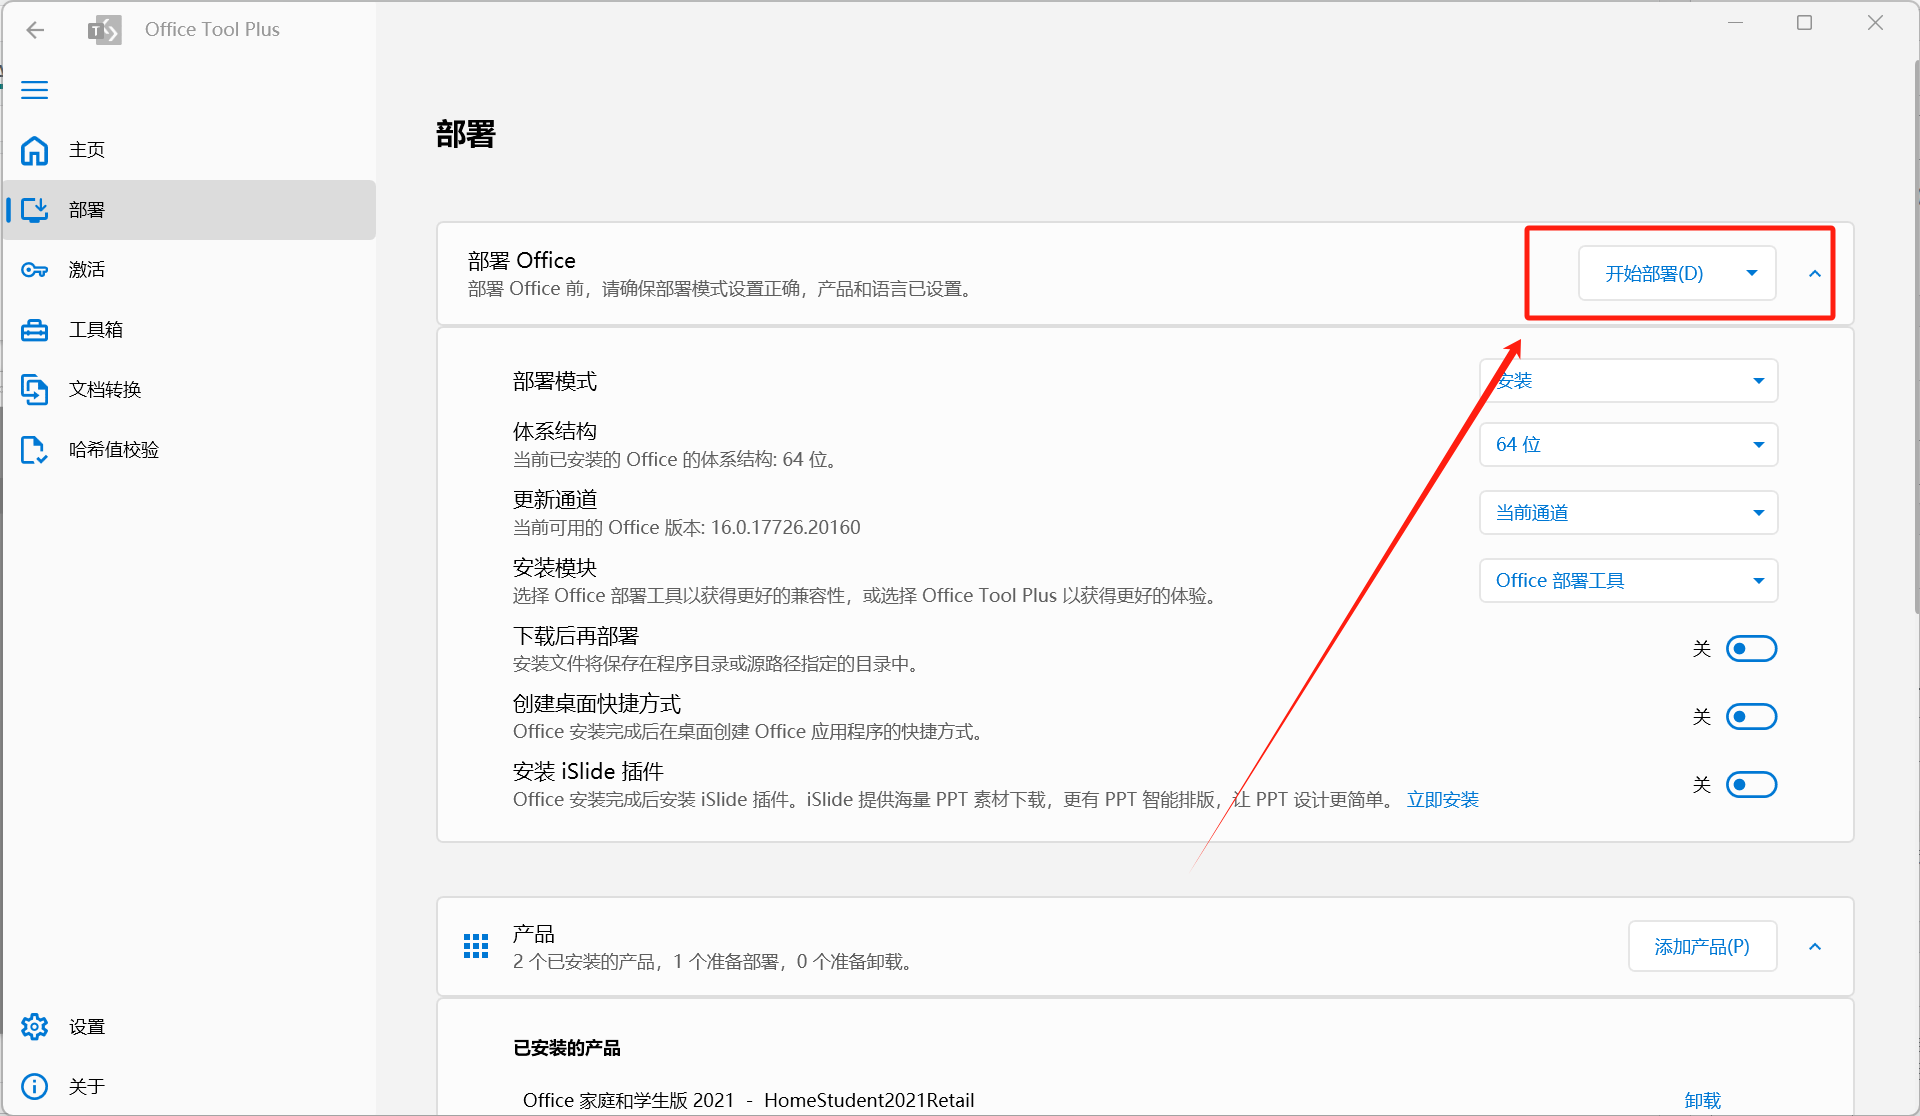Open 部署 page in sidebar
Viewport: 1920px width, 1116px height.
click(190, 210)
